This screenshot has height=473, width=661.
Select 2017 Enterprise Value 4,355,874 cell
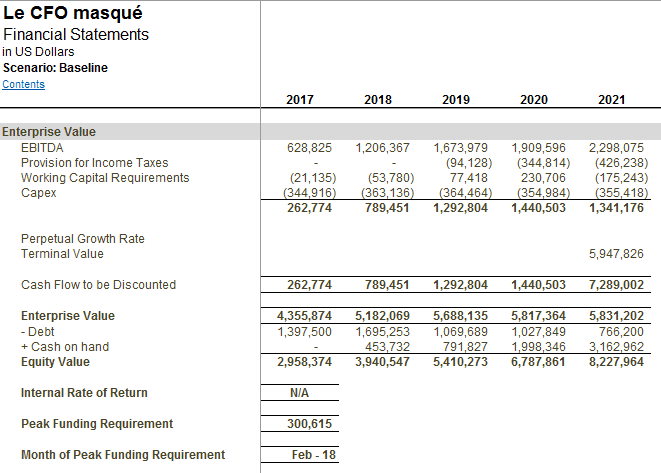point(304,316)
